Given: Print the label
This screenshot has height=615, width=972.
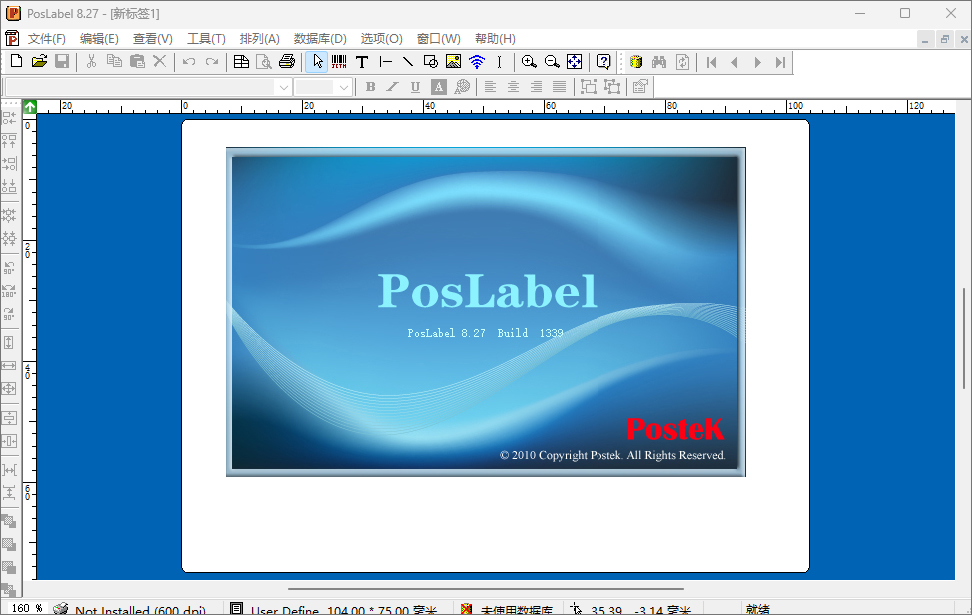Looking at the screenshot, I should click(287, 61).
